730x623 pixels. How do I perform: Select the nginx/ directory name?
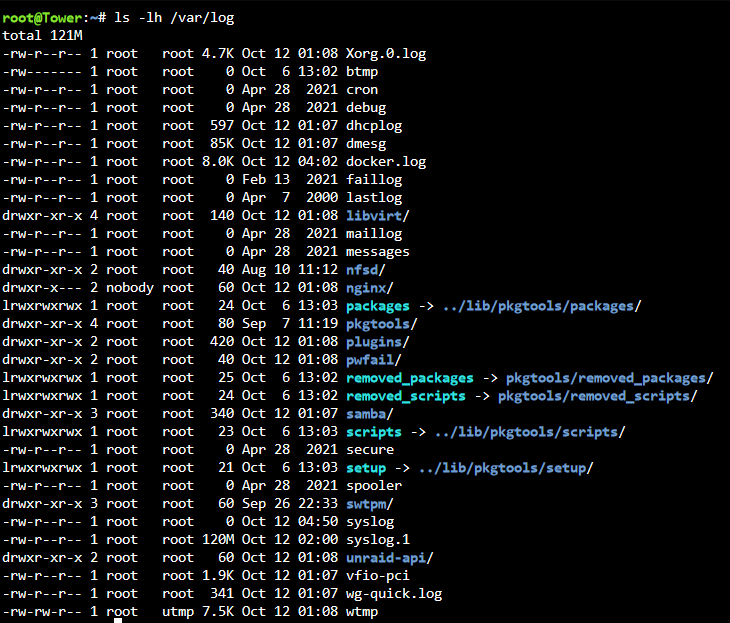coord(370,288)
